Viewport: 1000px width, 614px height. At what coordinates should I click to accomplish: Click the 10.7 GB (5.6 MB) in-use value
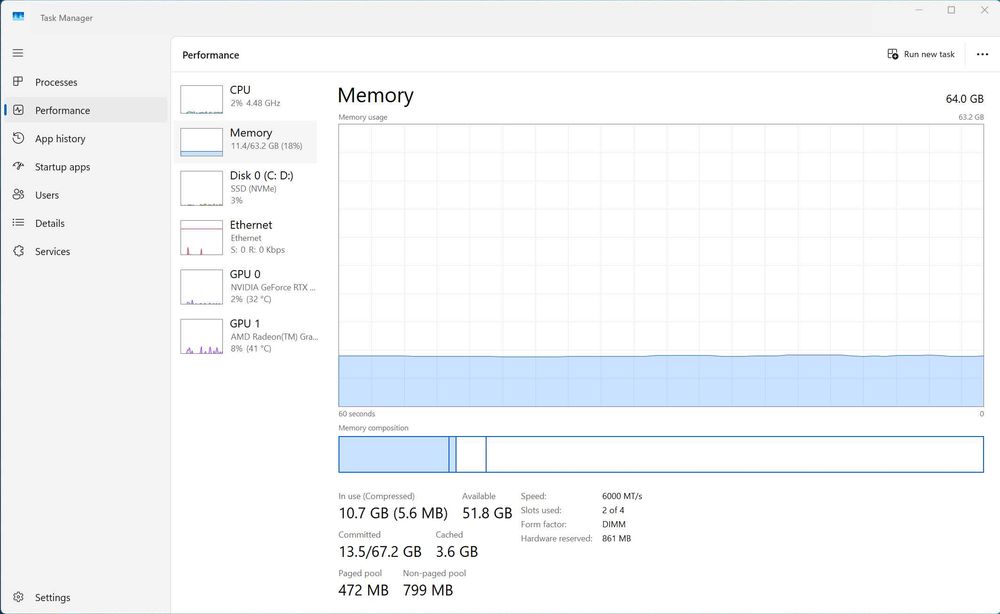tap(393, 513)
